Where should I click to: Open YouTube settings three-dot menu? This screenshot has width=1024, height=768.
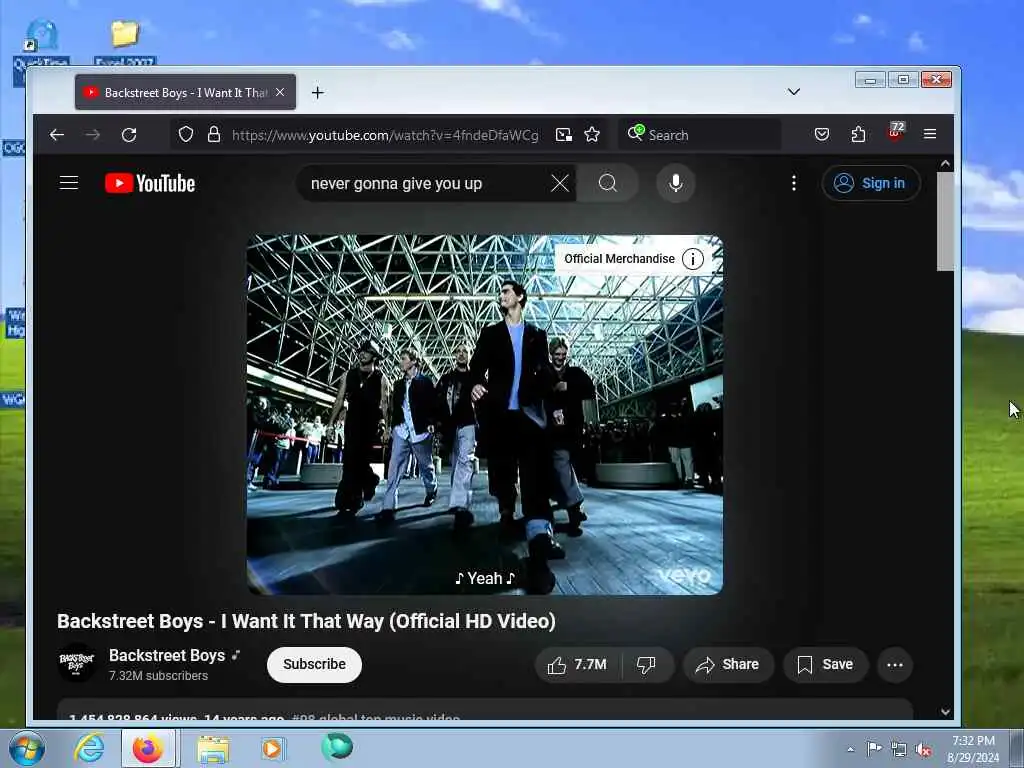point(793,184)
